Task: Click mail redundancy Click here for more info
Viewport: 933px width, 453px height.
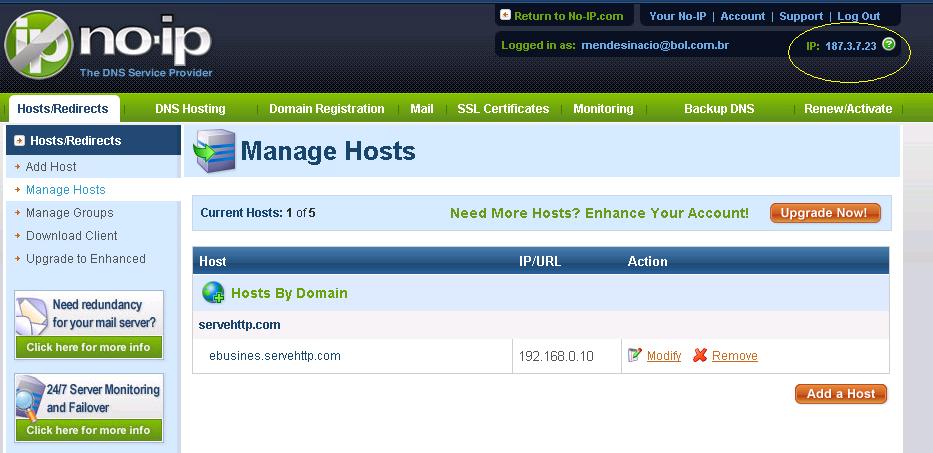Action: tap(88, 347)
